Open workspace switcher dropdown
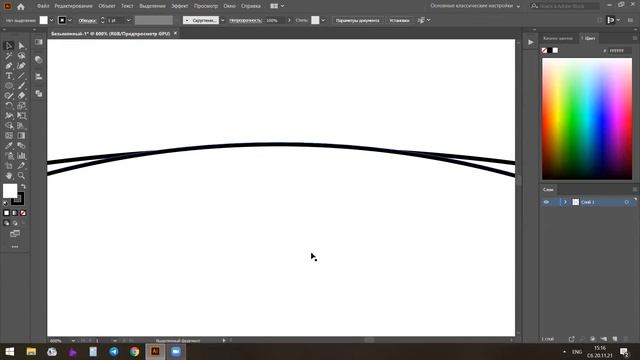Viewport: 640px width, 360px height. (x=518, y=6)
